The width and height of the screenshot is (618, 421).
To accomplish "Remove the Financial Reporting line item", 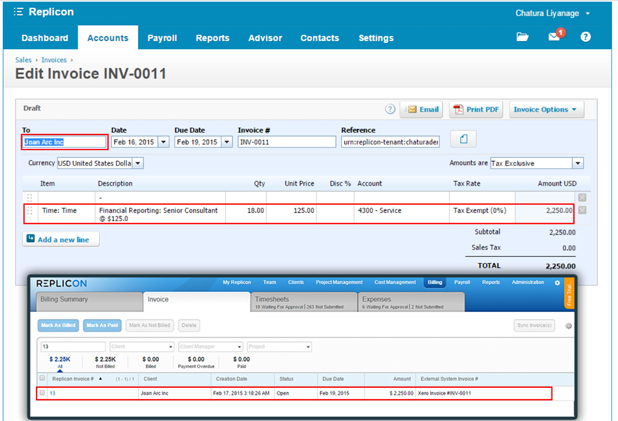I will tap(582, 210).
